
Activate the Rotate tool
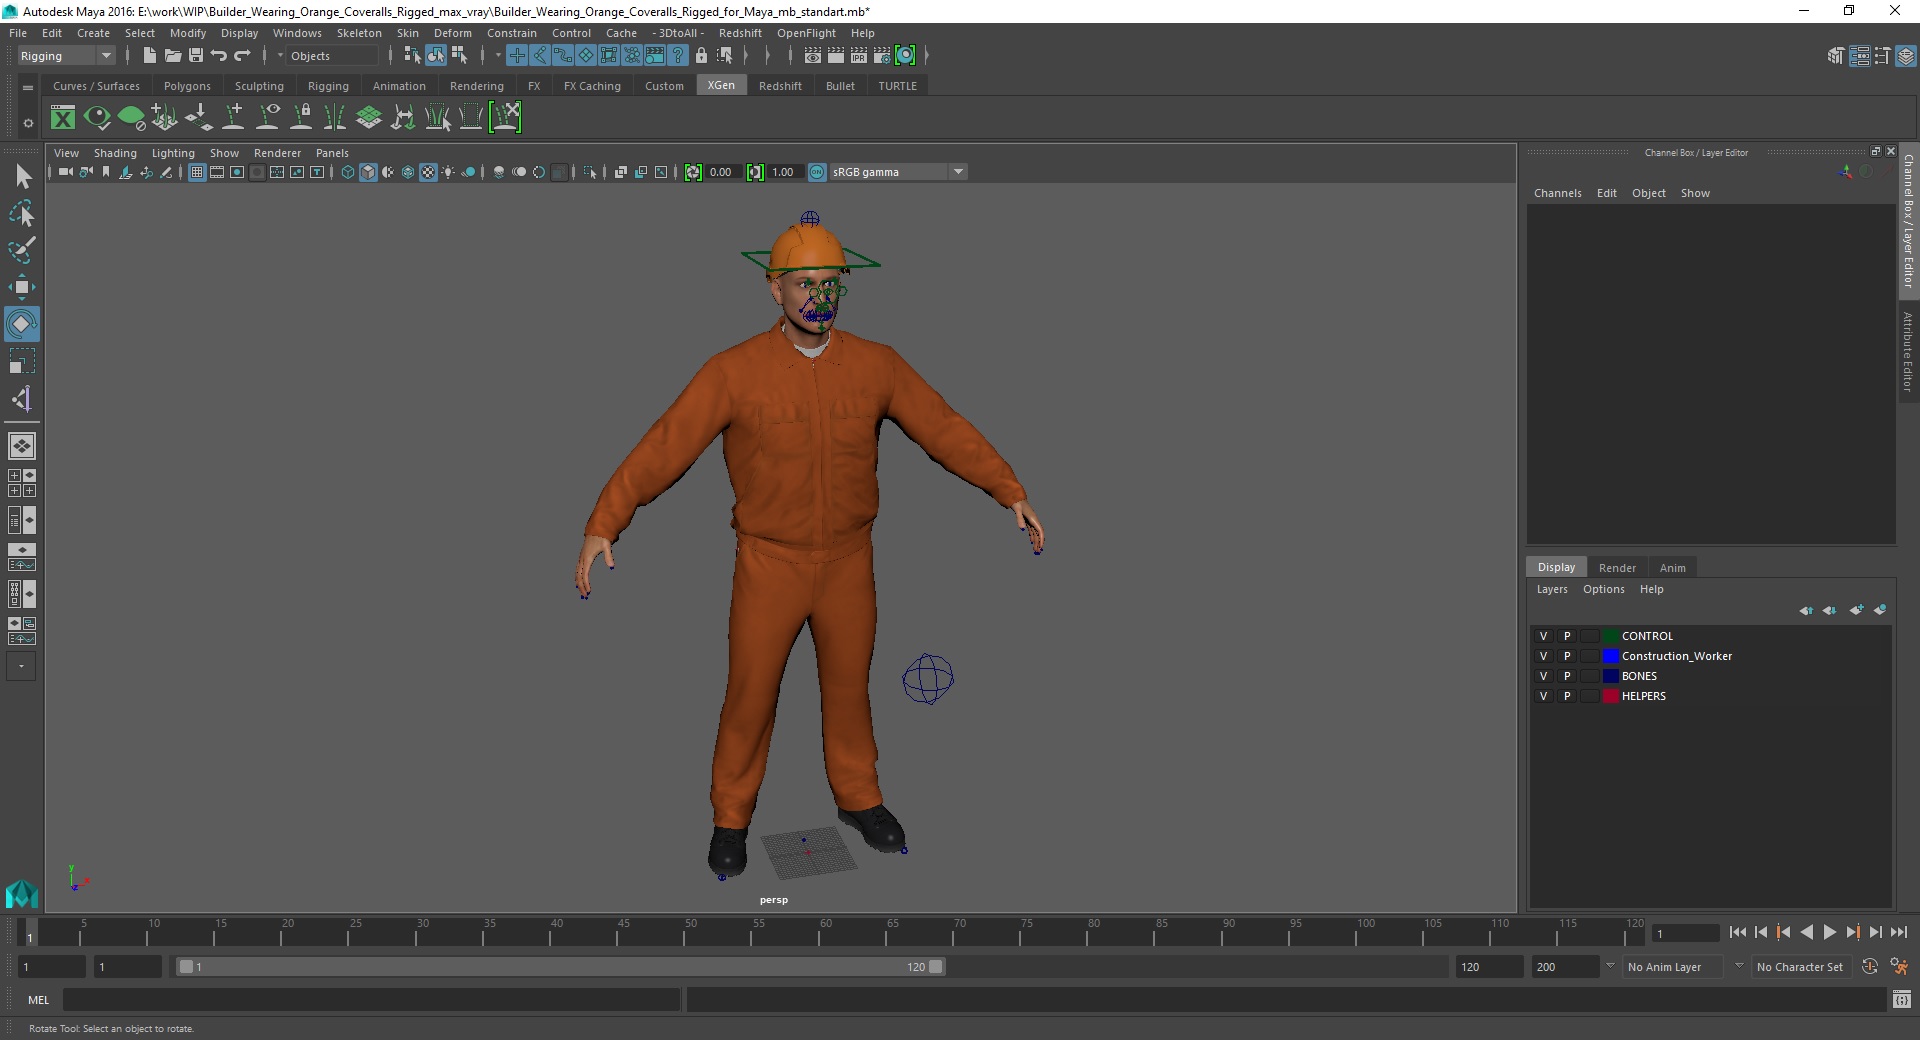click(22, 324)
